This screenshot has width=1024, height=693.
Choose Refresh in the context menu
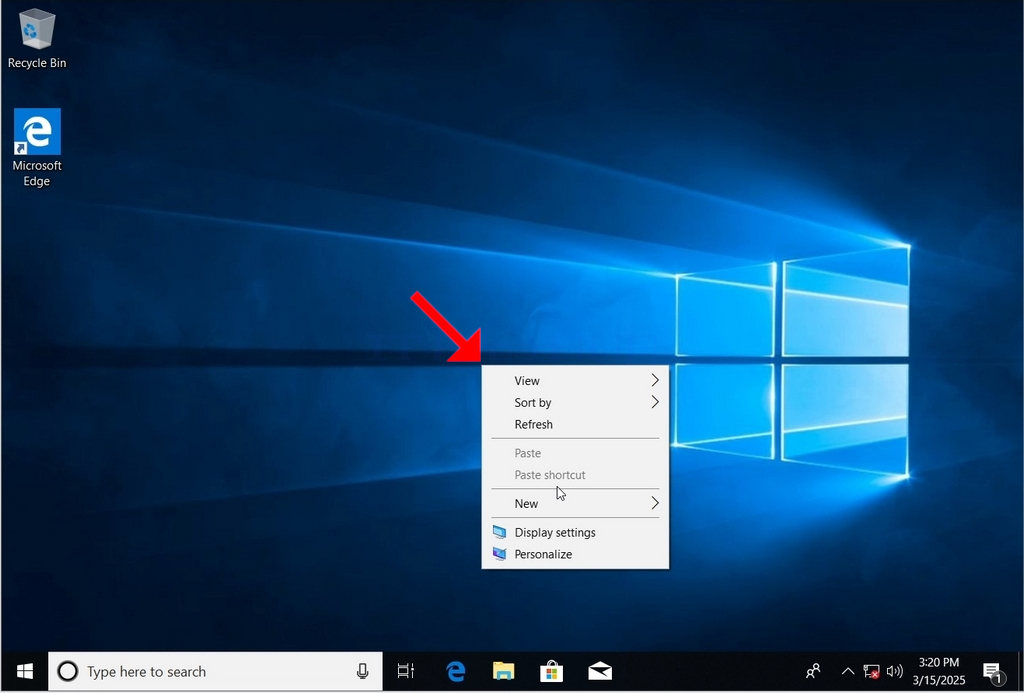(575, 425)
